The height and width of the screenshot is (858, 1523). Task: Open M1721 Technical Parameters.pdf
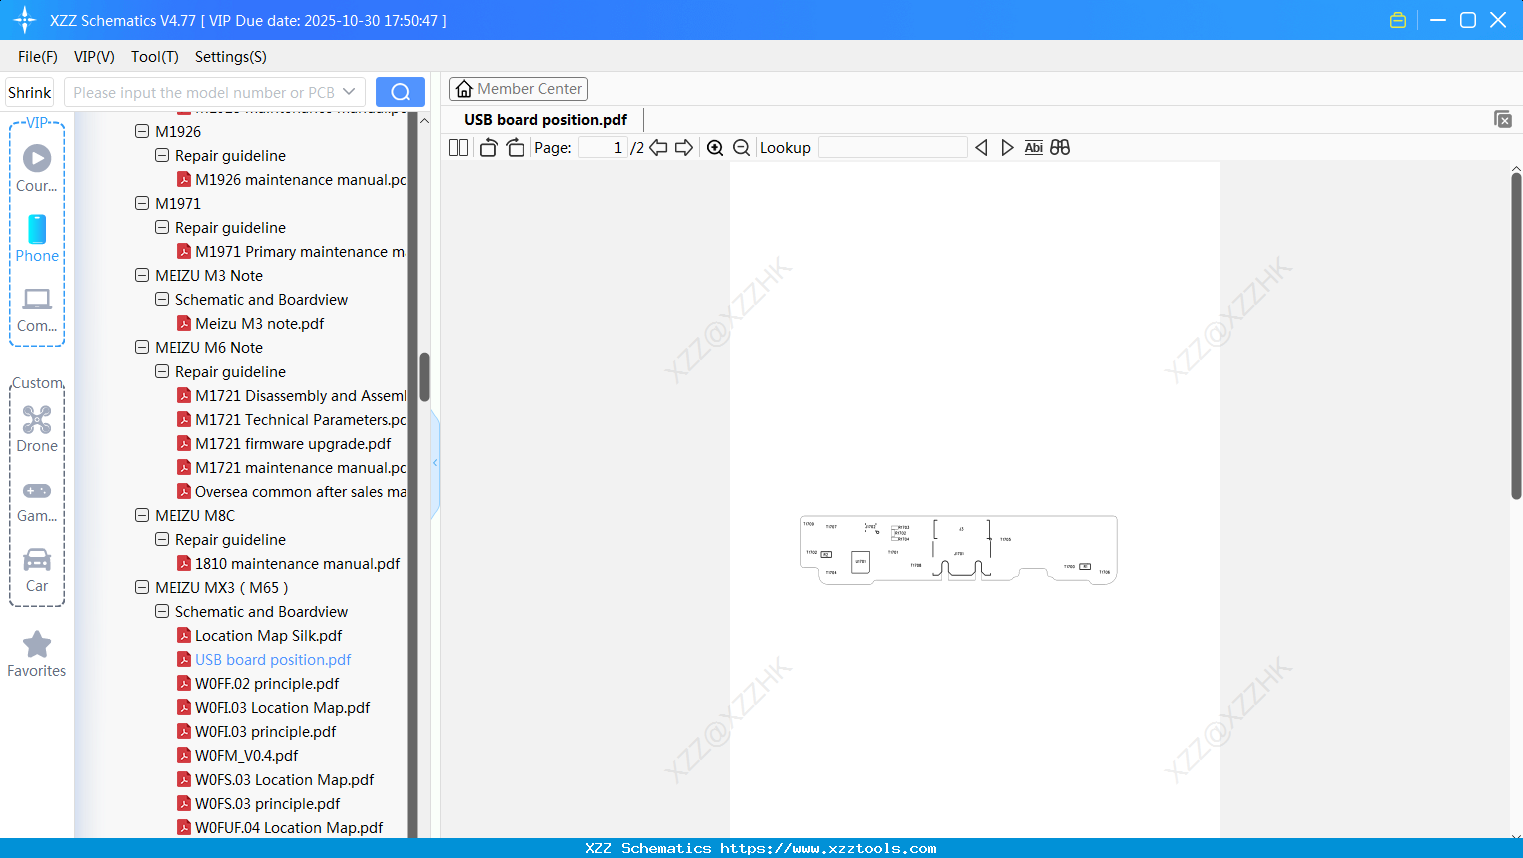(x=292, y=420)
